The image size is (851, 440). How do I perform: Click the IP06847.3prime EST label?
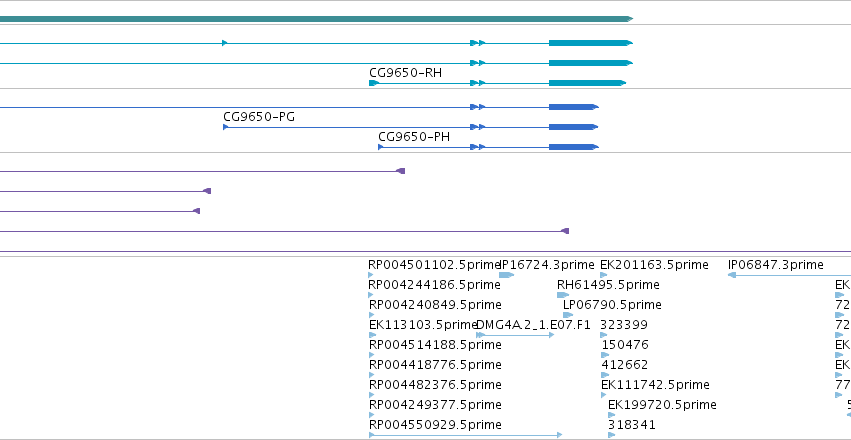pyautogui.click(x=776, y=265)
